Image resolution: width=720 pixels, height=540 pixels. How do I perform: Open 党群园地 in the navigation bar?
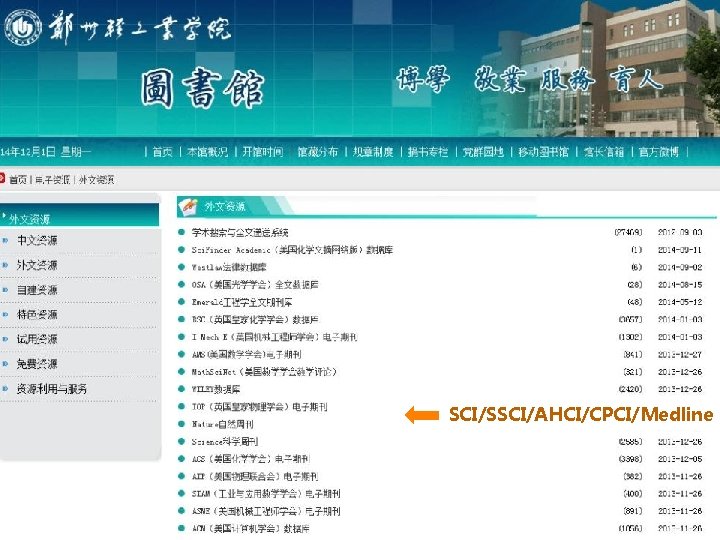pos(483,152)
